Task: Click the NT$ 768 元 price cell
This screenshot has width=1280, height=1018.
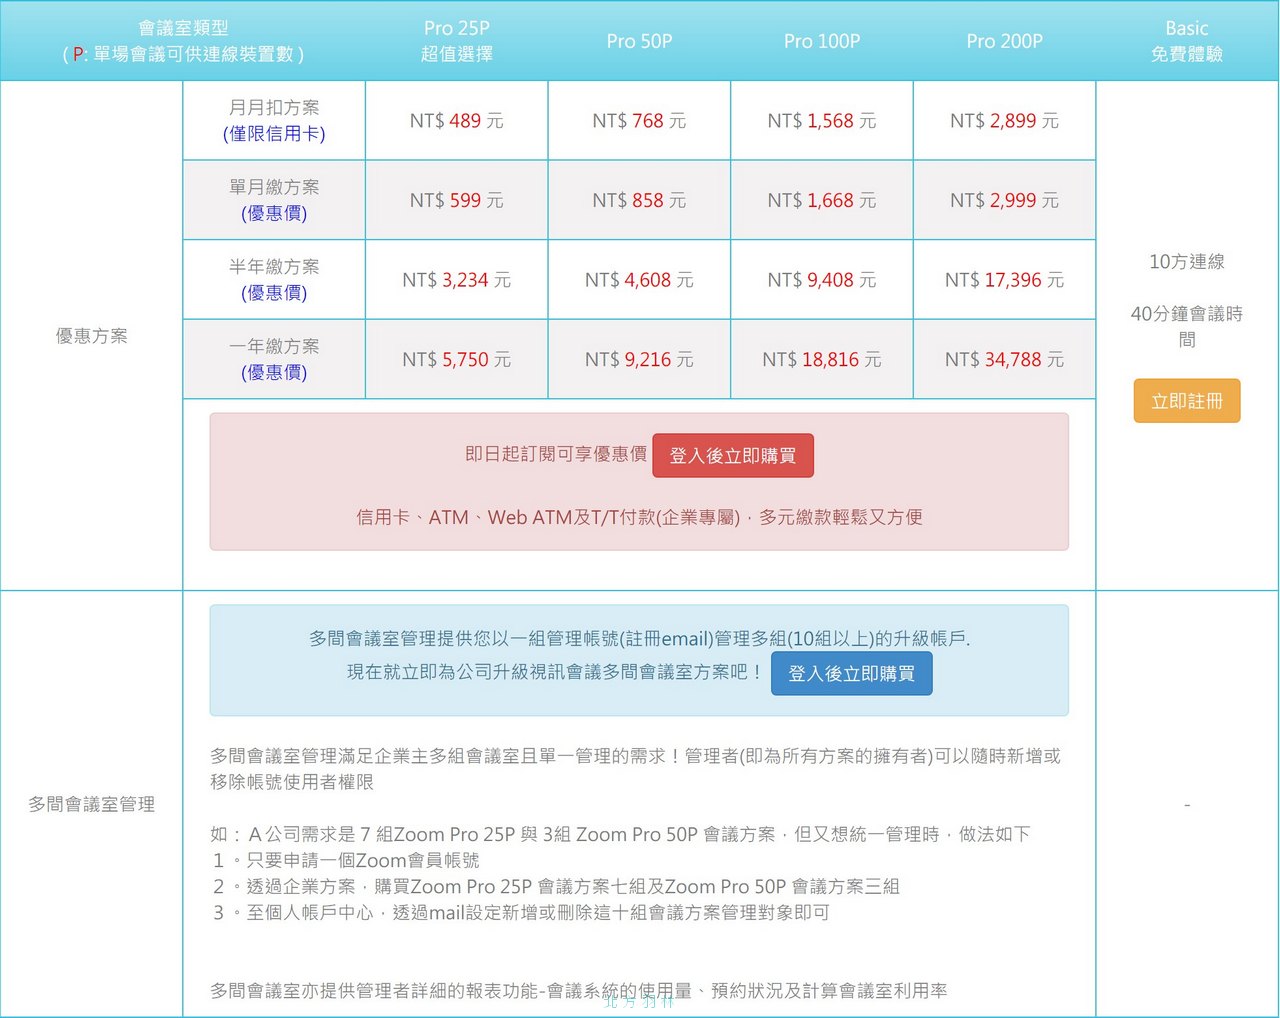Action: (x=639, y=120)
